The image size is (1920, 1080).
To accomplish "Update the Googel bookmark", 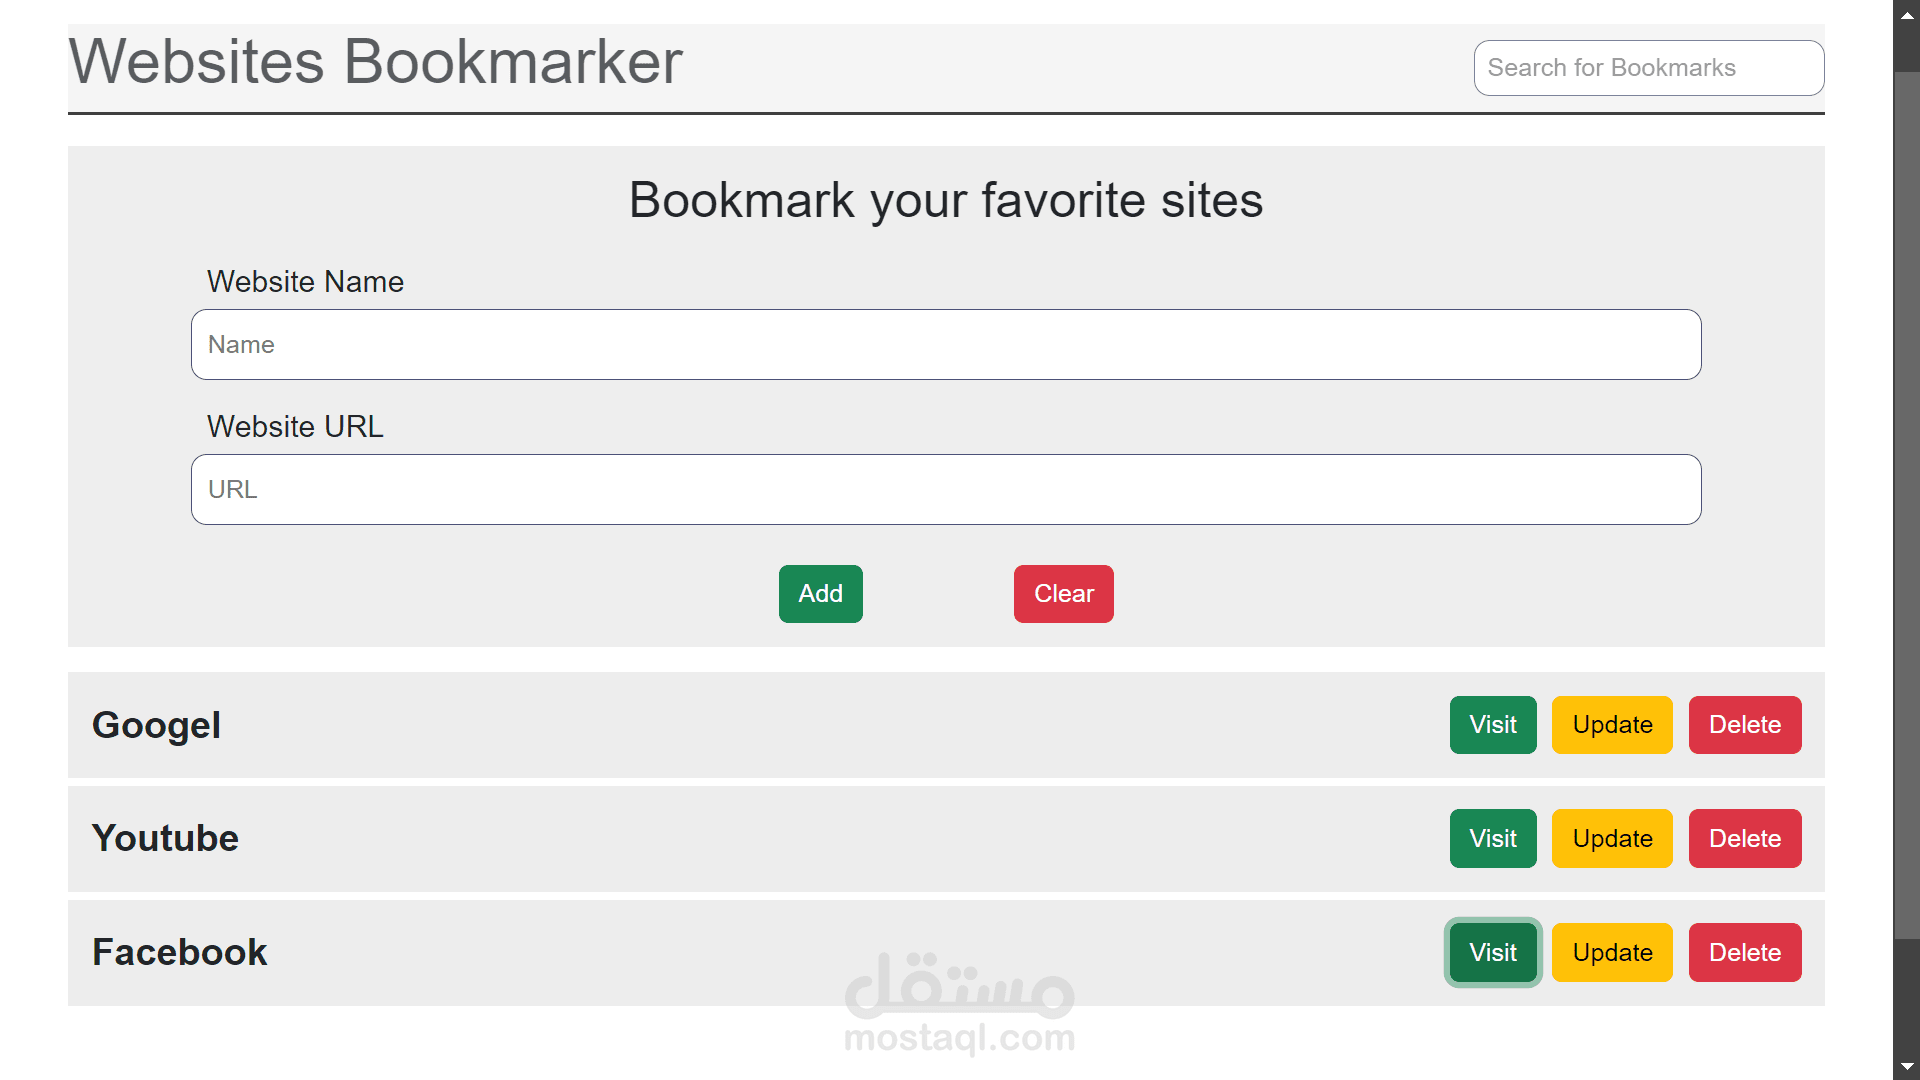I will [x=1611, y=725].
